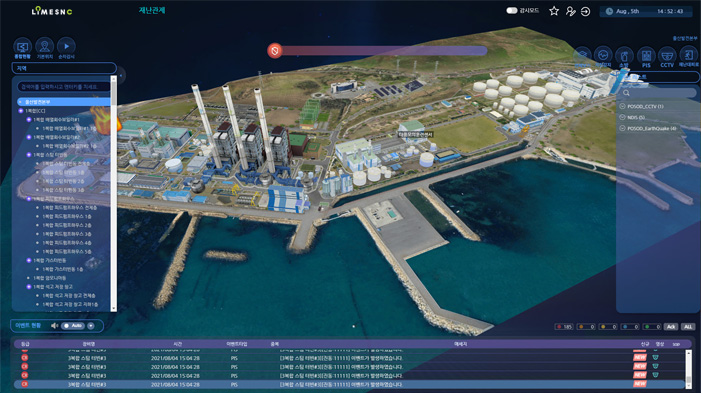This screenshot has height=393, width=701.
Task: Open the user edit profile icon
Action: [x=570, y=11]
